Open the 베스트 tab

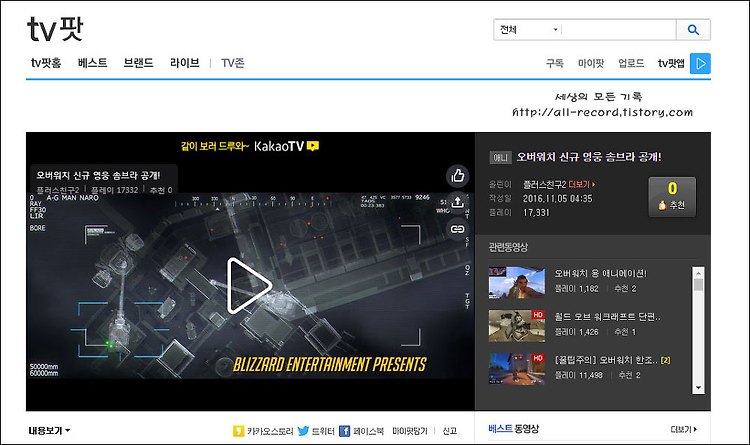tap(92, 63)
